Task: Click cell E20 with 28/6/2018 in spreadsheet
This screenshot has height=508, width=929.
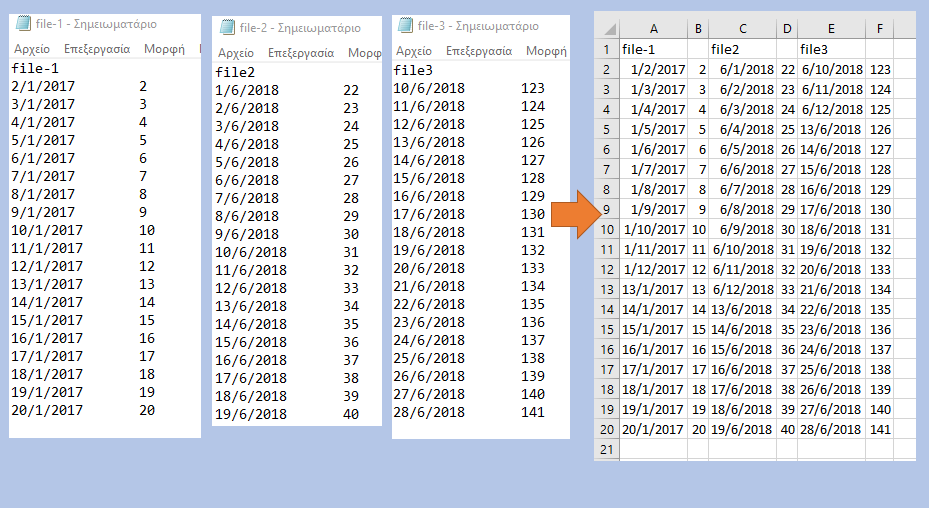Action: tap(831, 429)
